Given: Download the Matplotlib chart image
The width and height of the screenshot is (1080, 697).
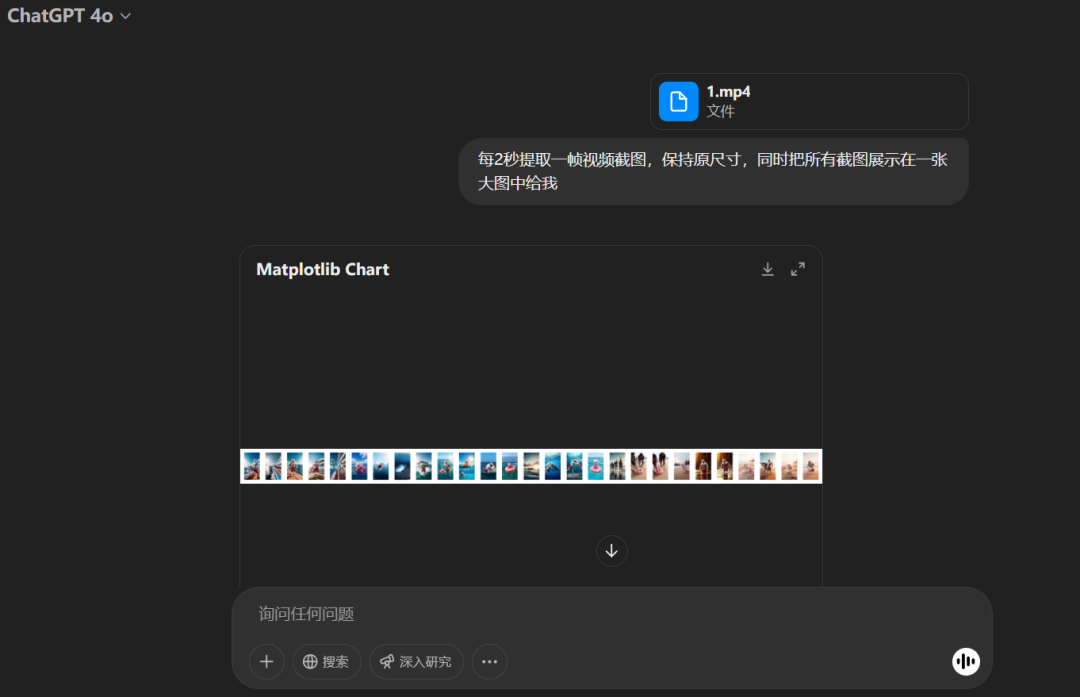Looking at the screenshot, I should coord(767,269).
